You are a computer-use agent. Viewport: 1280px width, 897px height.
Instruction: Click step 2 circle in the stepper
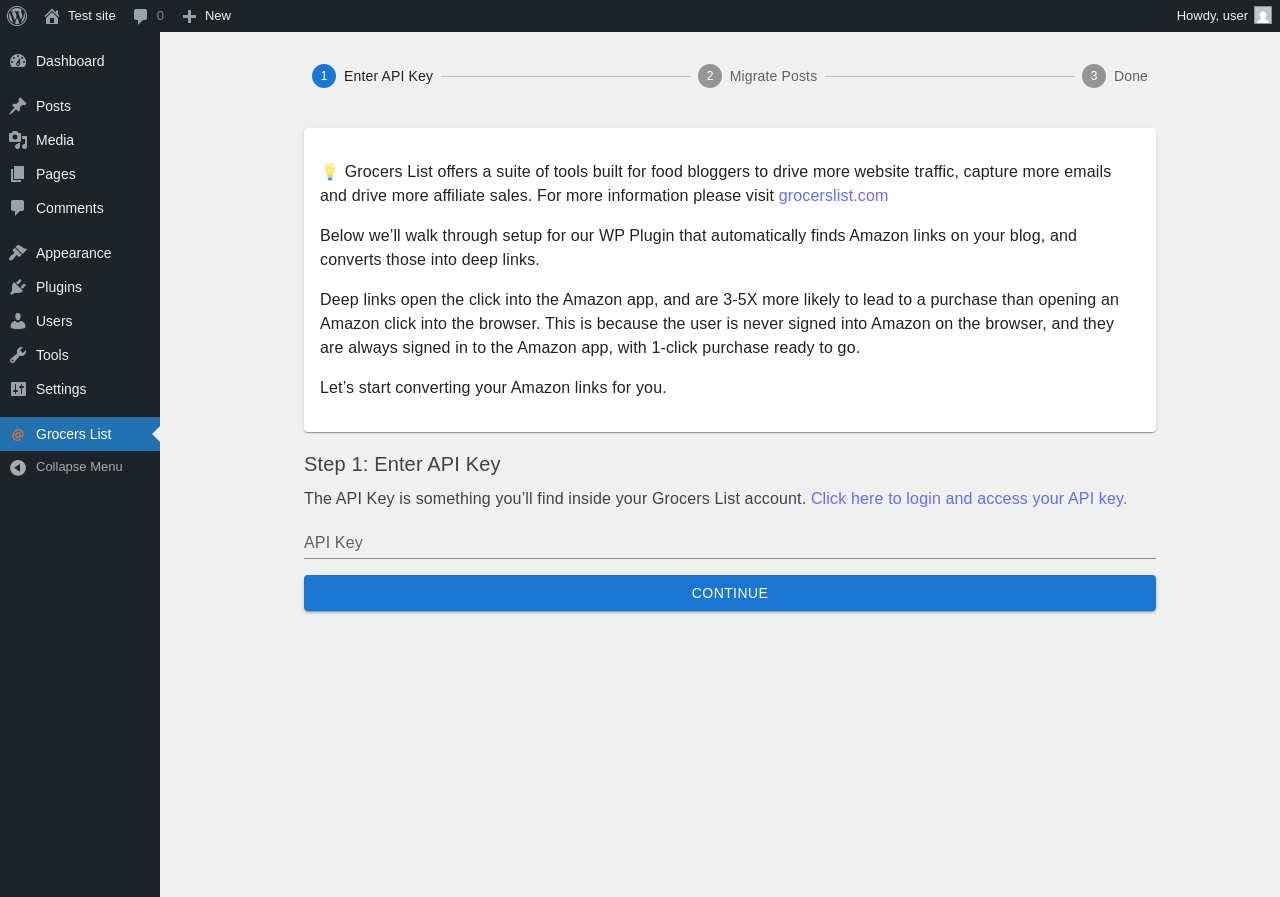click(x=710, y=76)
